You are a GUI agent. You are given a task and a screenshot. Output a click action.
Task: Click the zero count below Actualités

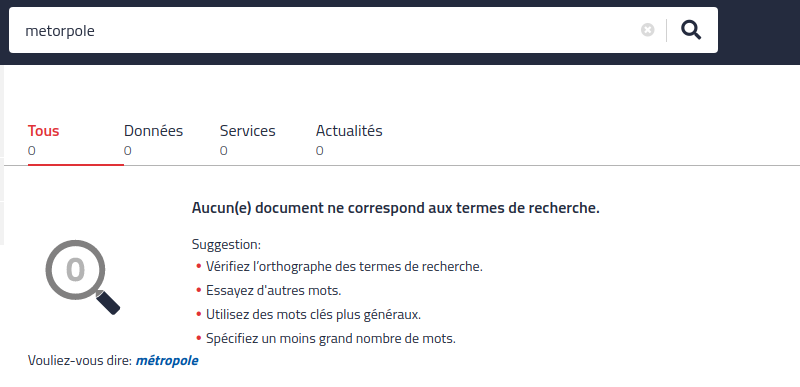tap(319, 151)
